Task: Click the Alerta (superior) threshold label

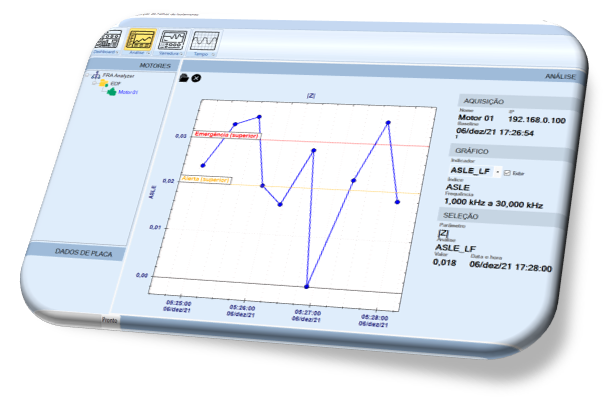Action: pyautogui.click(x=206, y=179)
